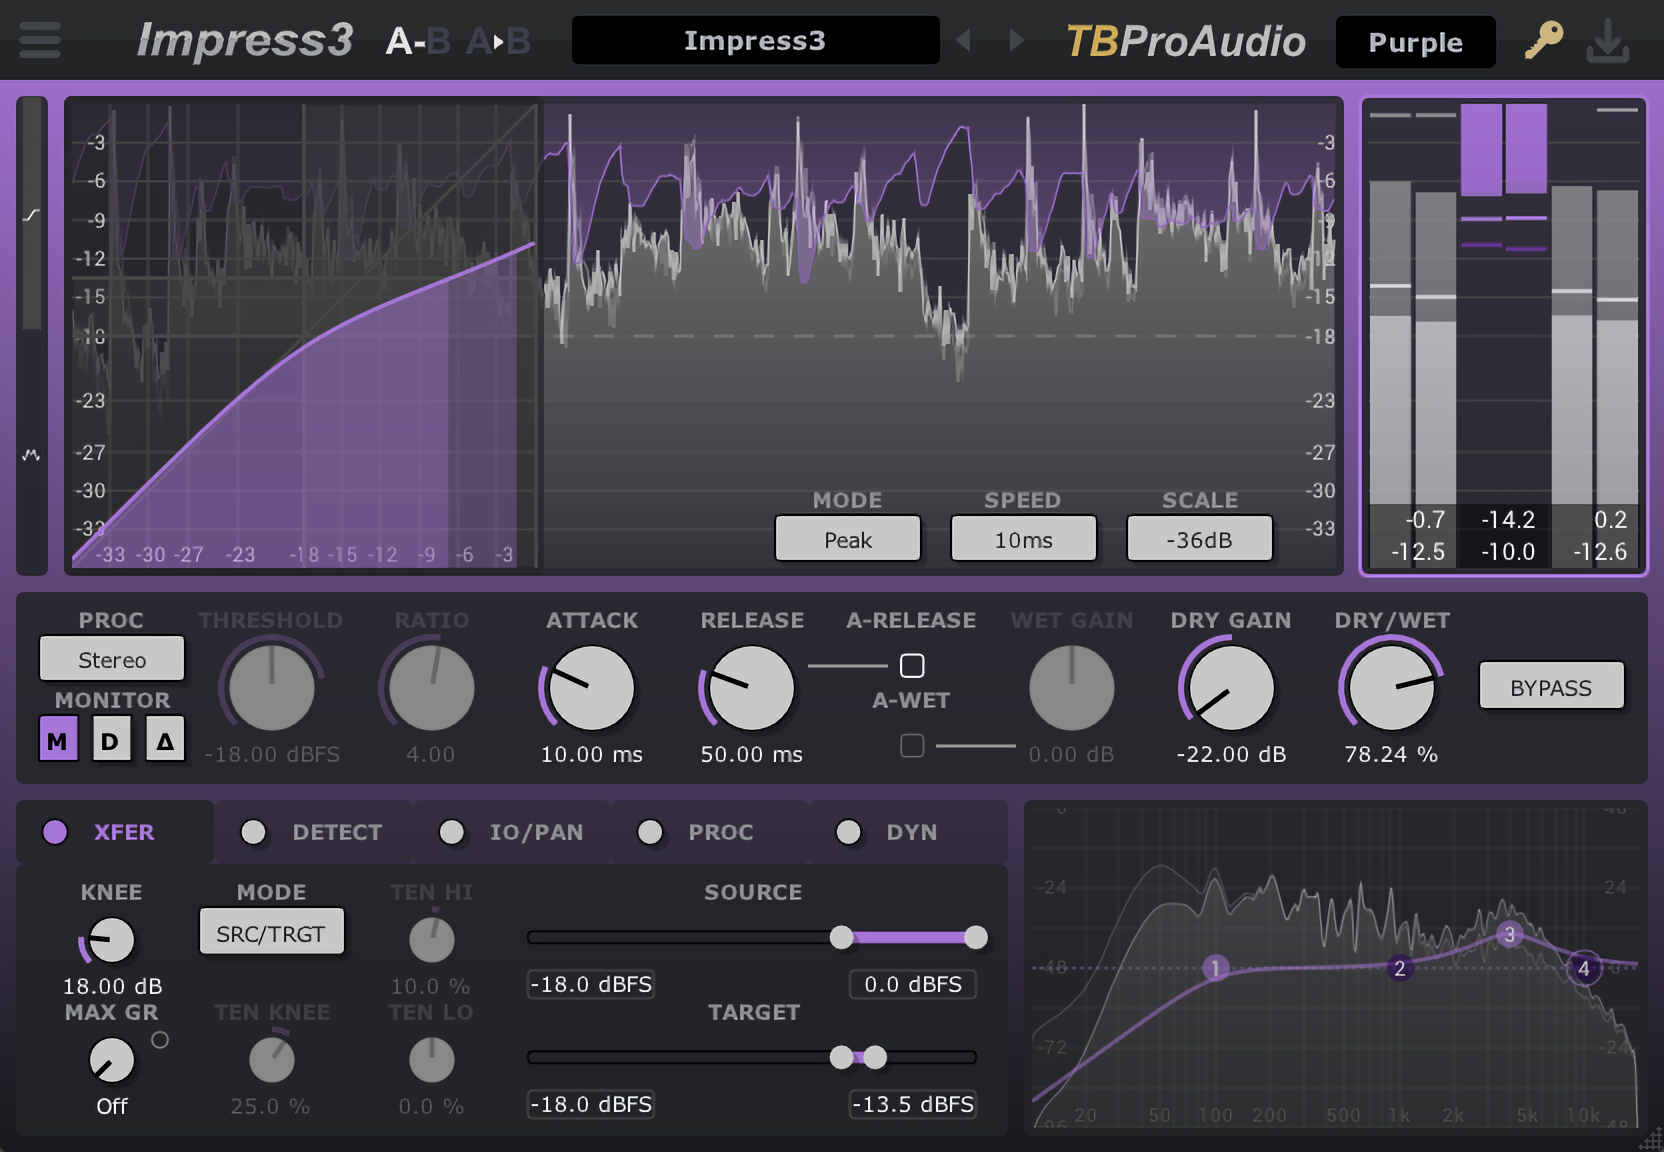1664x1152 pixels.
Task: Click knee value 18.00 dB
Action: [112, 986]
